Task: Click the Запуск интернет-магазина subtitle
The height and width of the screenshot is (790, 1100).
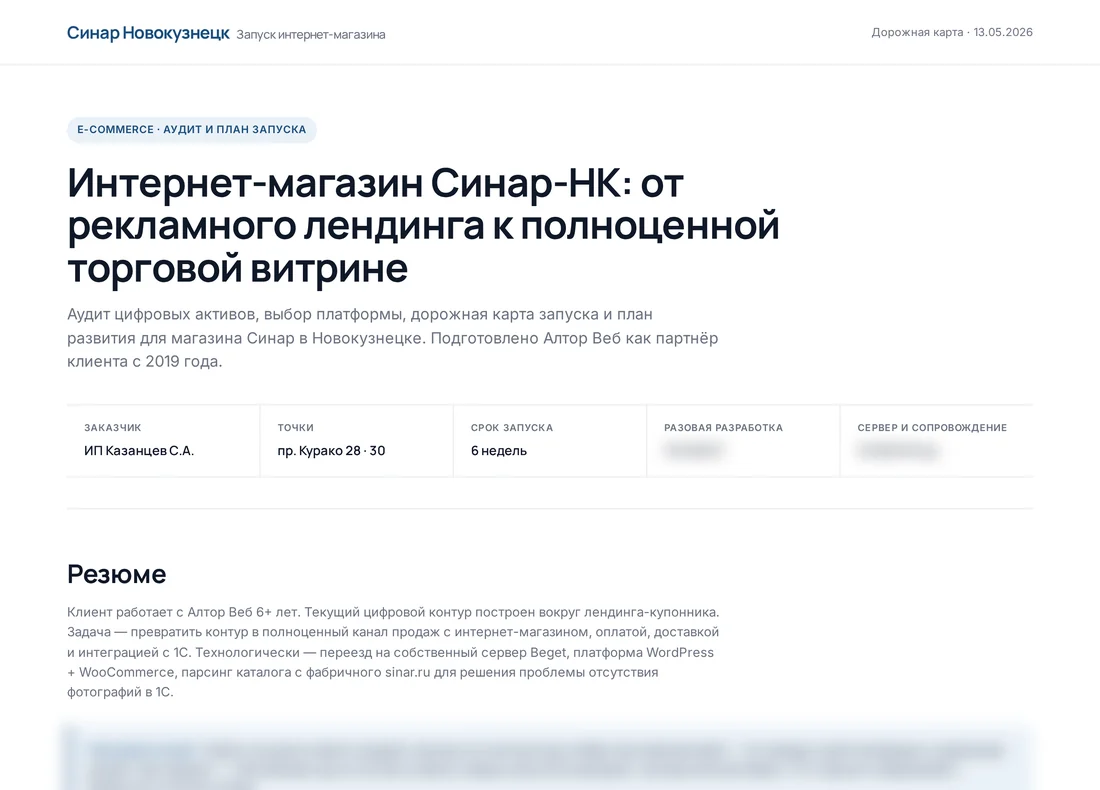Action: [x=311, y=34]
